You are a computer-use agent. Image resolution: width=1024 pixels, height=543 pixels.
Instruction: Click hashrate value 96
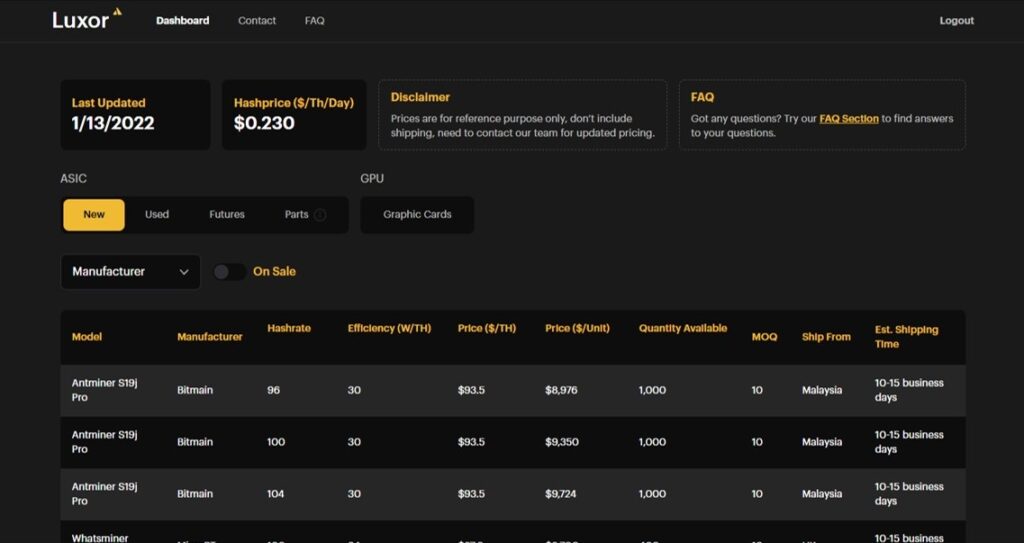[x=273, y=390]
